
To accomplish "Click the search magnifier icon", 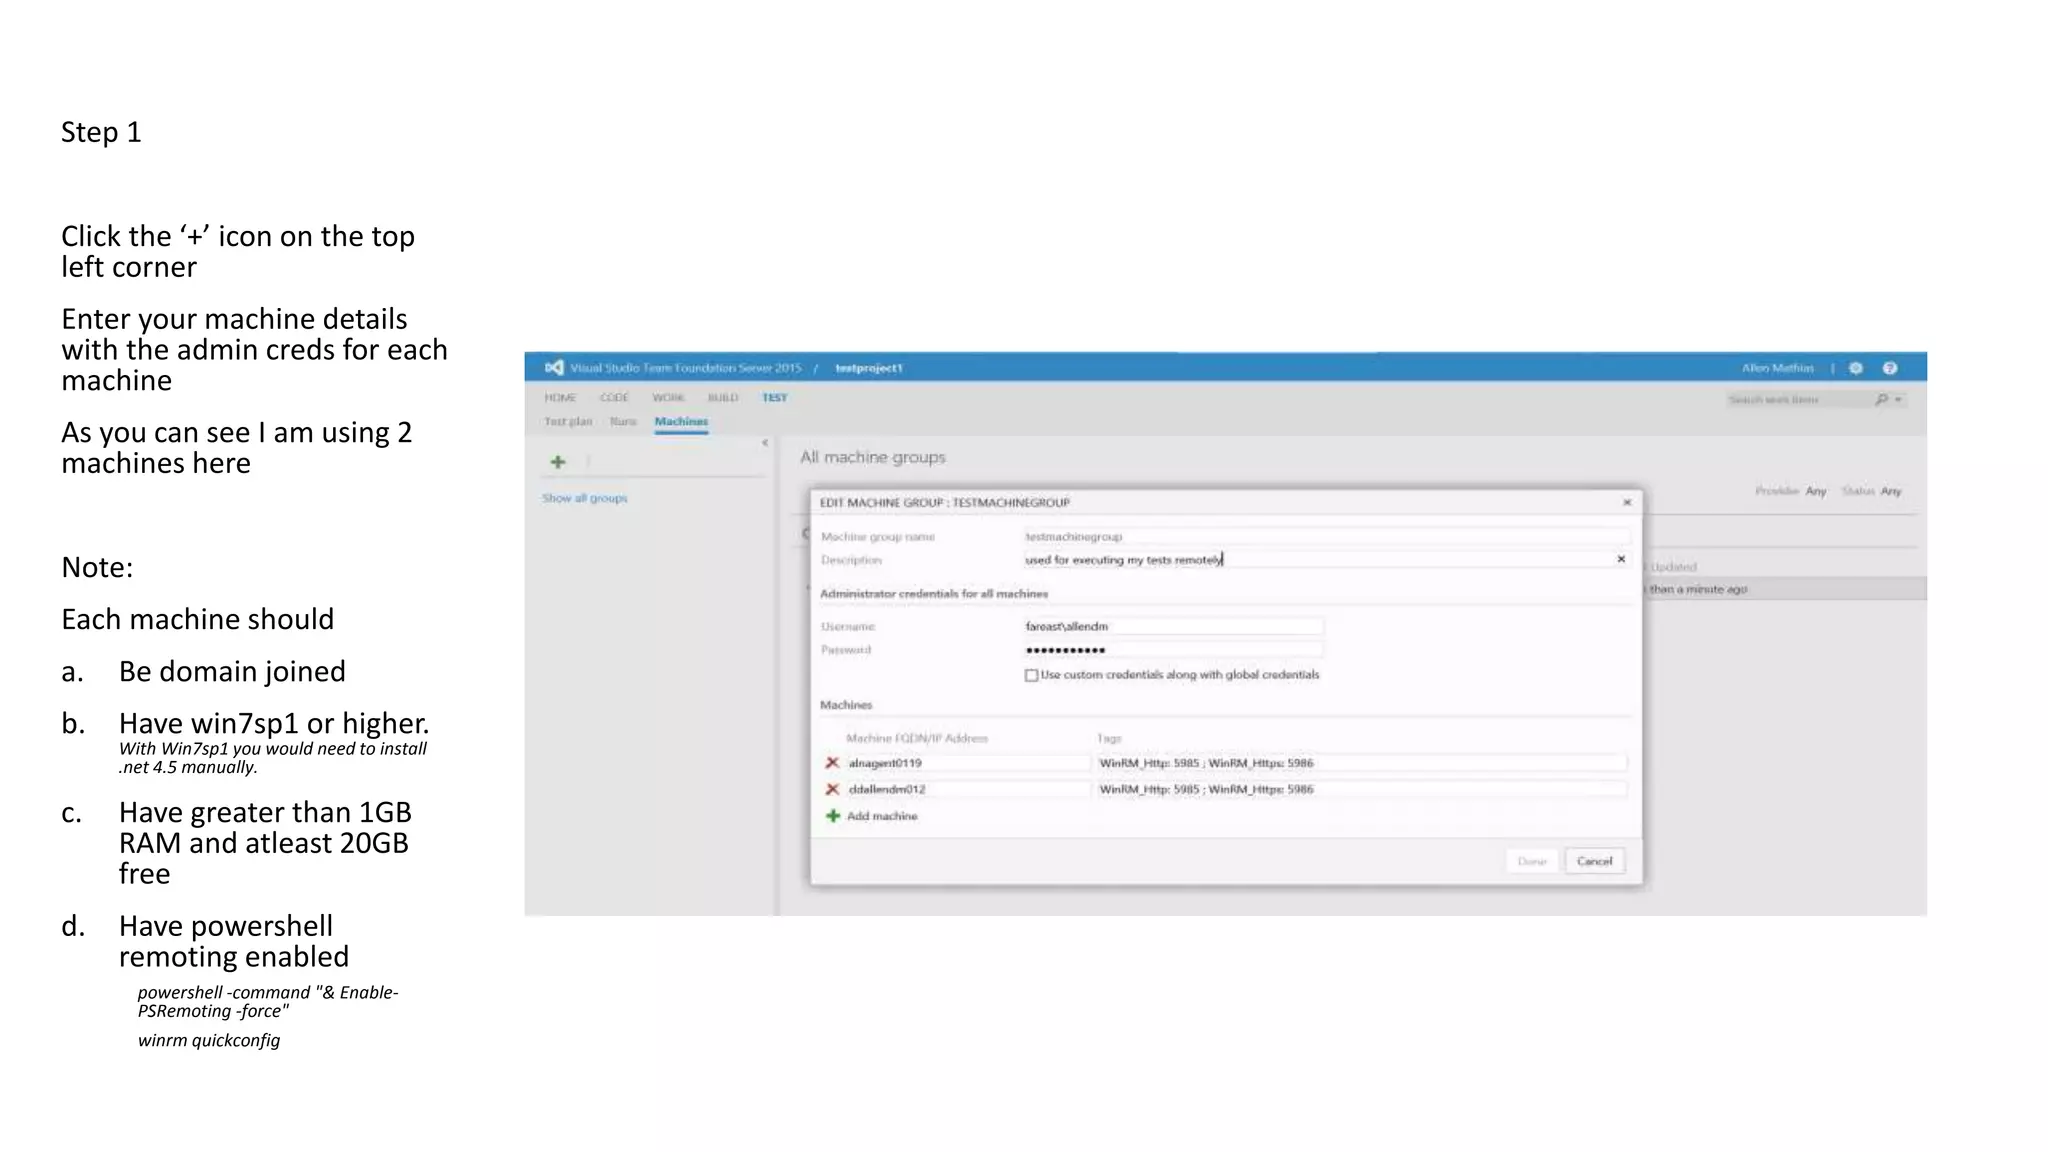I will tap(1881, 399).
